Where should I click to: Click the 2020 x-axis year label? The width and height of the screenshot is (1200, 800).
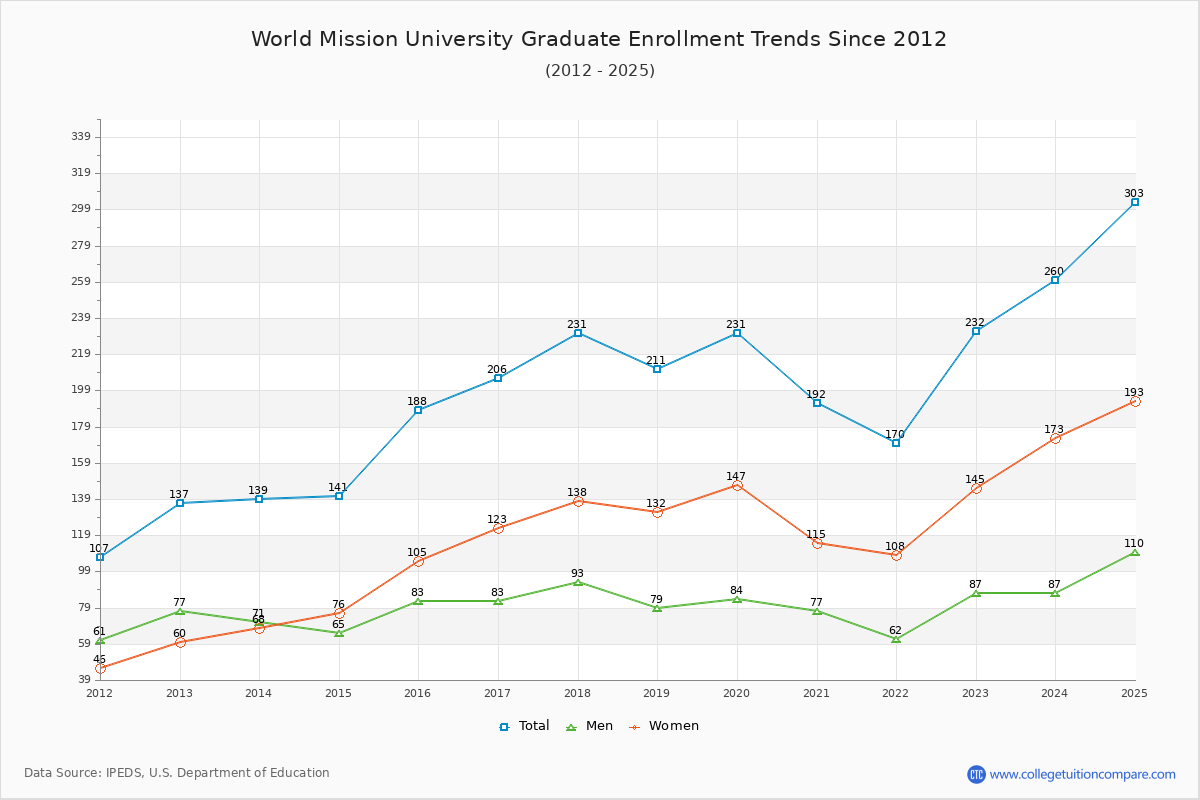736,692
